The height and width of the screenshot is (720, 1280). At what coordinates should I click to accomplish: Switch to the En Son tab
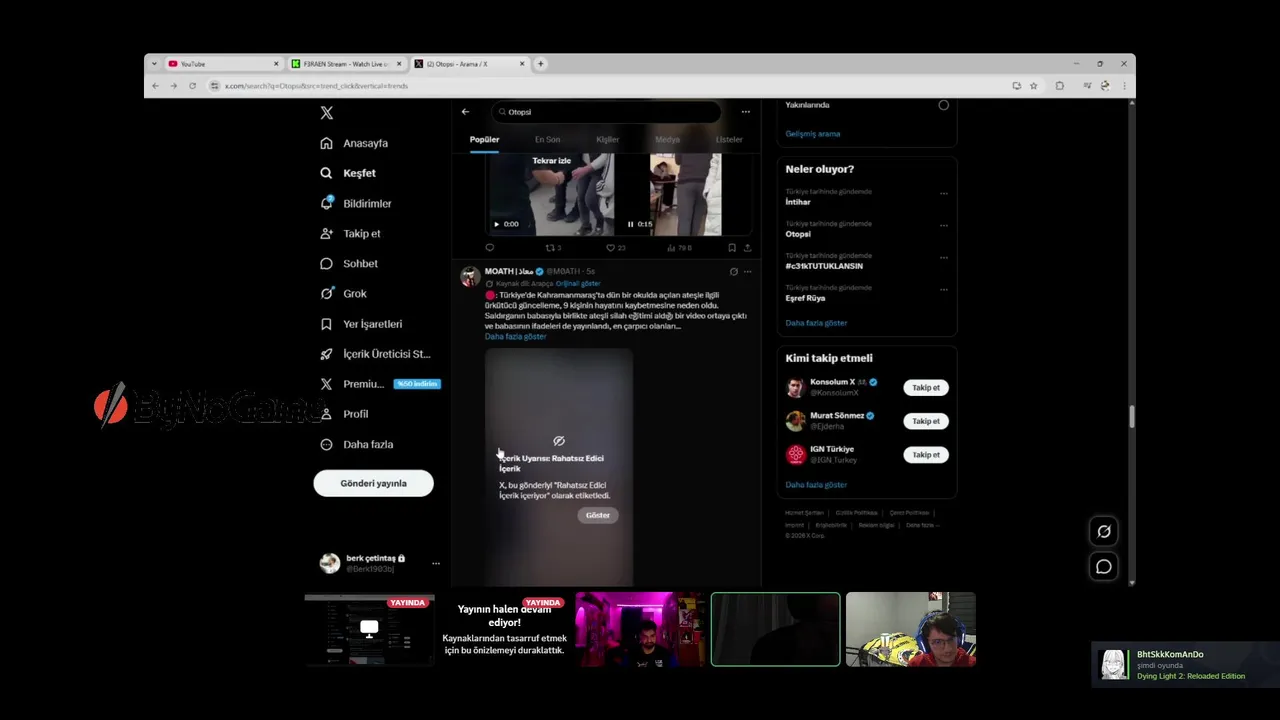tap(547, 140)
